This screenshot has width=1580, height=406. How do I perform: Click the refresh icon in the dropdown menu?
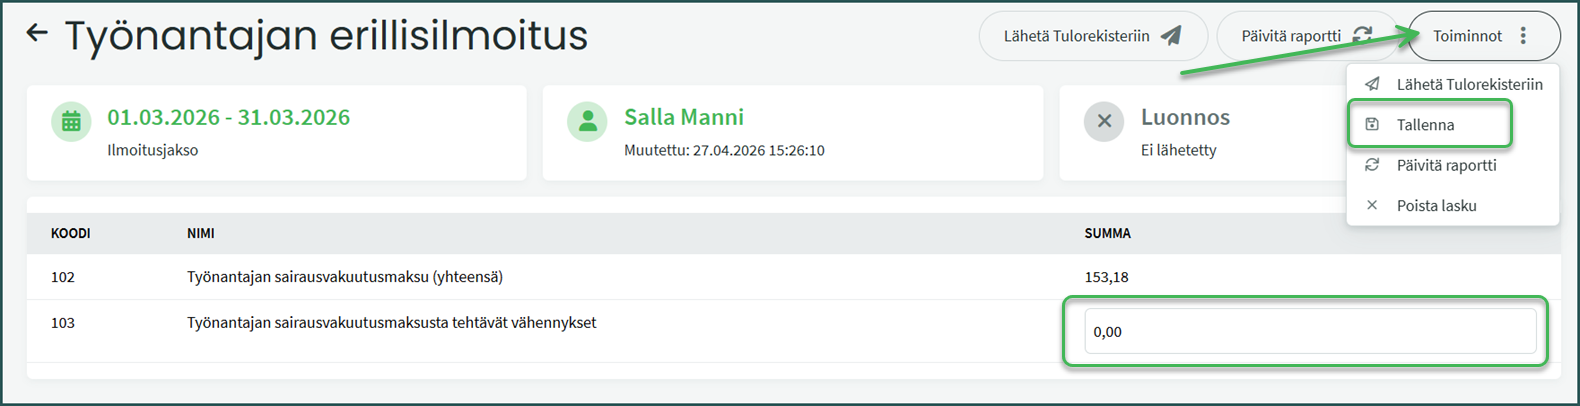pos(1372,165)
